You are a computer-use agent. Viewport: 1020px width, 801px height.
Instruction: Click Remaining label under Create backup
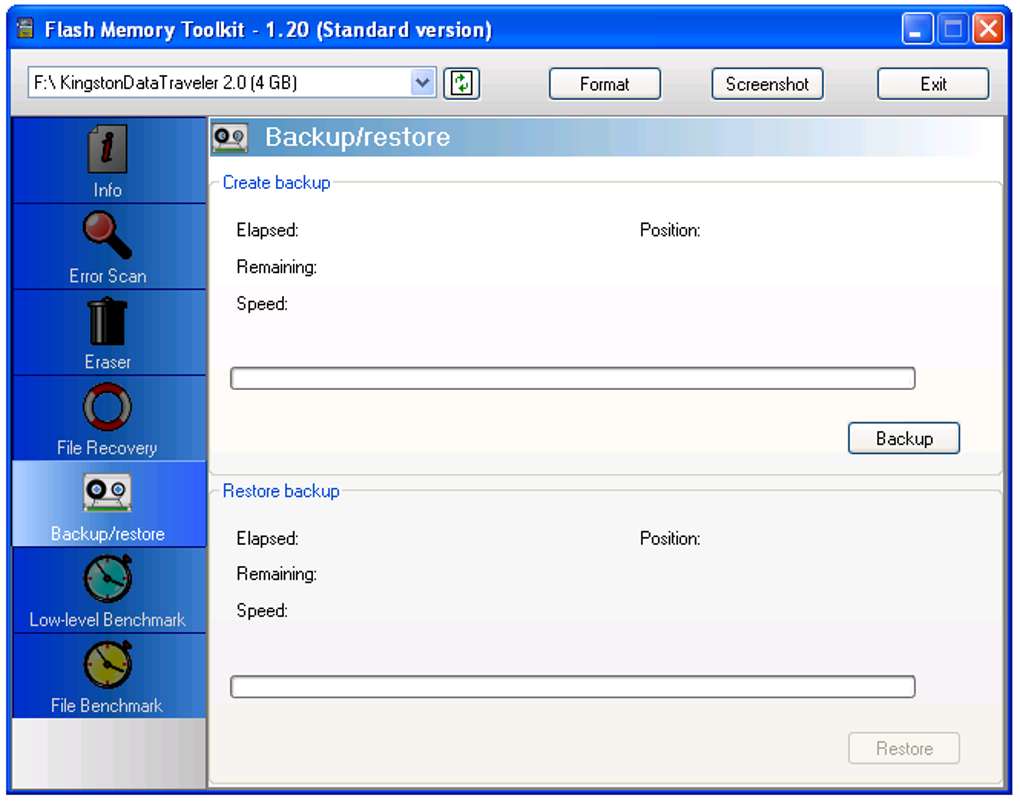(276, 267)
